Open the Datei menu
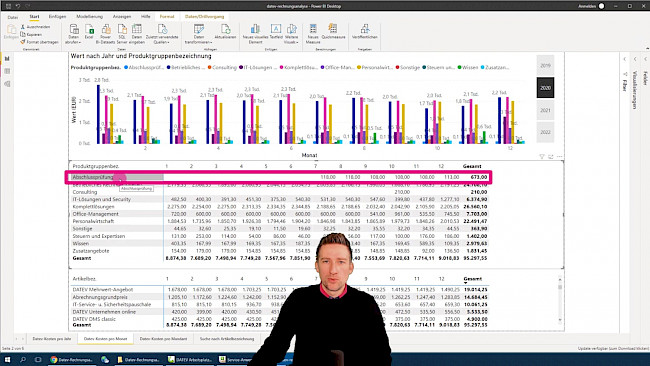The height and width of the screenshot is (366, 650). (x=13, y=17)
